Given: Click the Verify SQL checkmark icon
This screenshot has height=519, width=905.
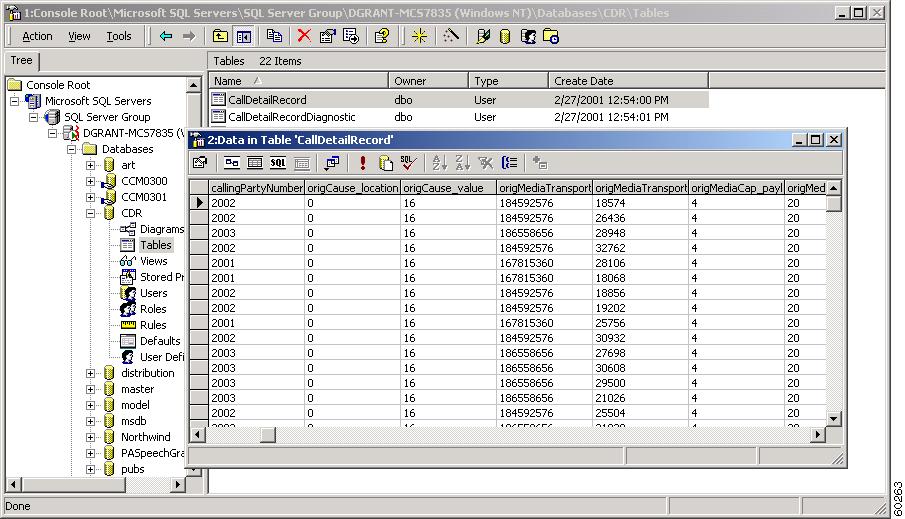Looking at the screenshot, I should [x=408, y=163].
